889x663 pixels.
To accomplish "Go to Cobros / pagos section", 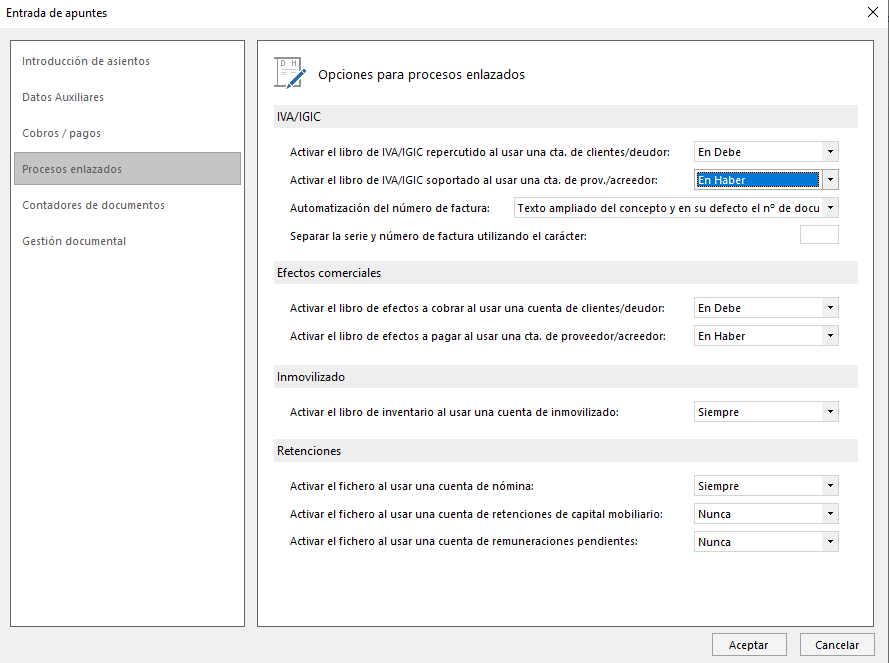I will click(x=61, y=133).
